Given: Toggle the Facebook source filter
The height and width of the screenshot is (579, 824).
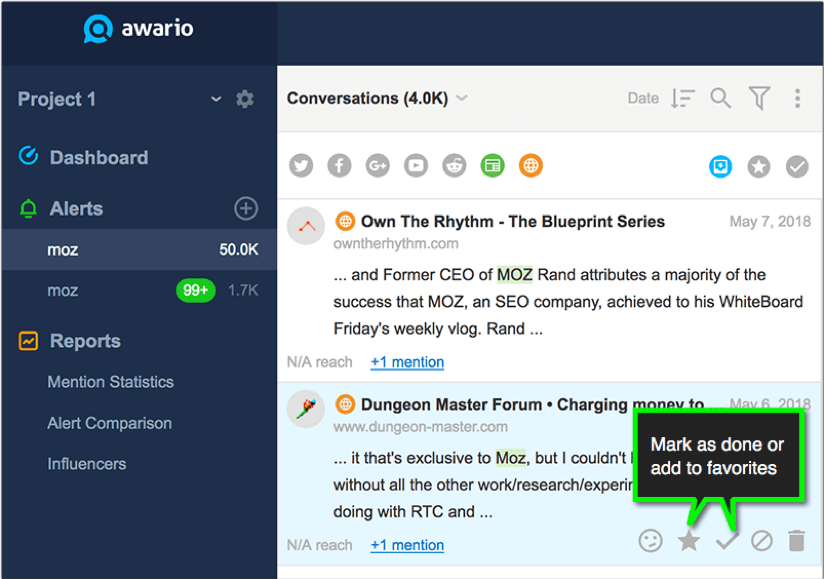Looking at the screenshot, I should (339, 166).
